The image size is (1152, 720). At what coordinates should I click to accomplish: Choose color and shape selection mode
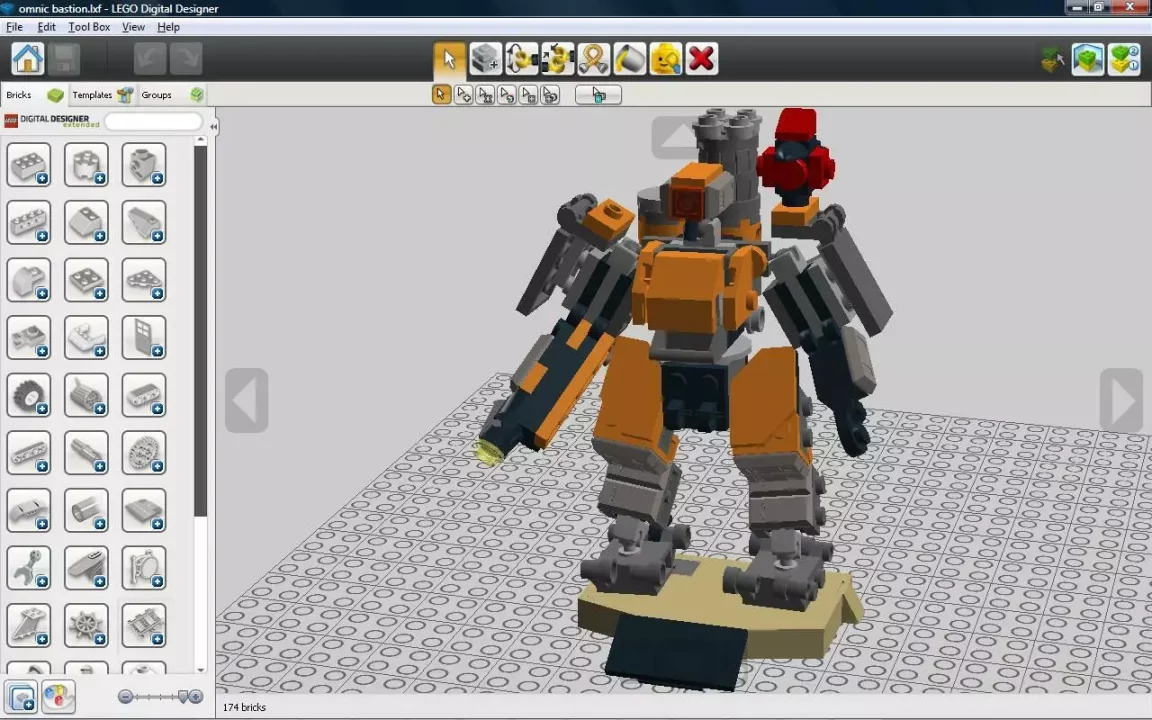click(x=550, y=95)
